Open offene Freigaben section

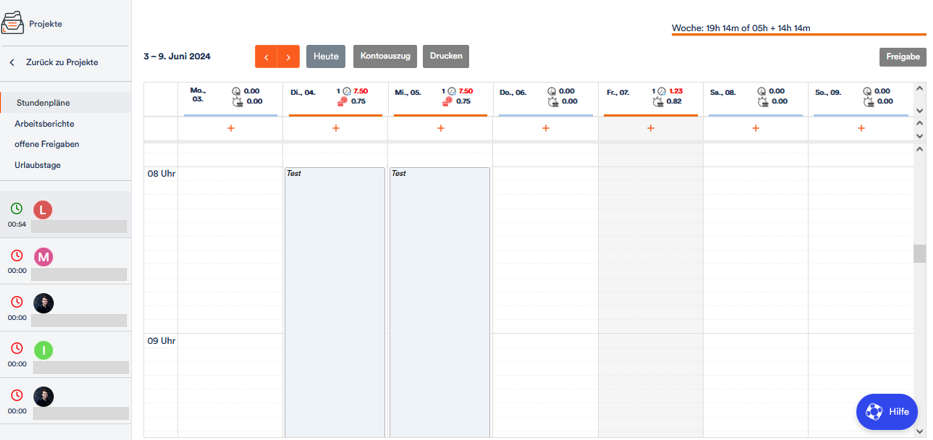coord(47,144)
